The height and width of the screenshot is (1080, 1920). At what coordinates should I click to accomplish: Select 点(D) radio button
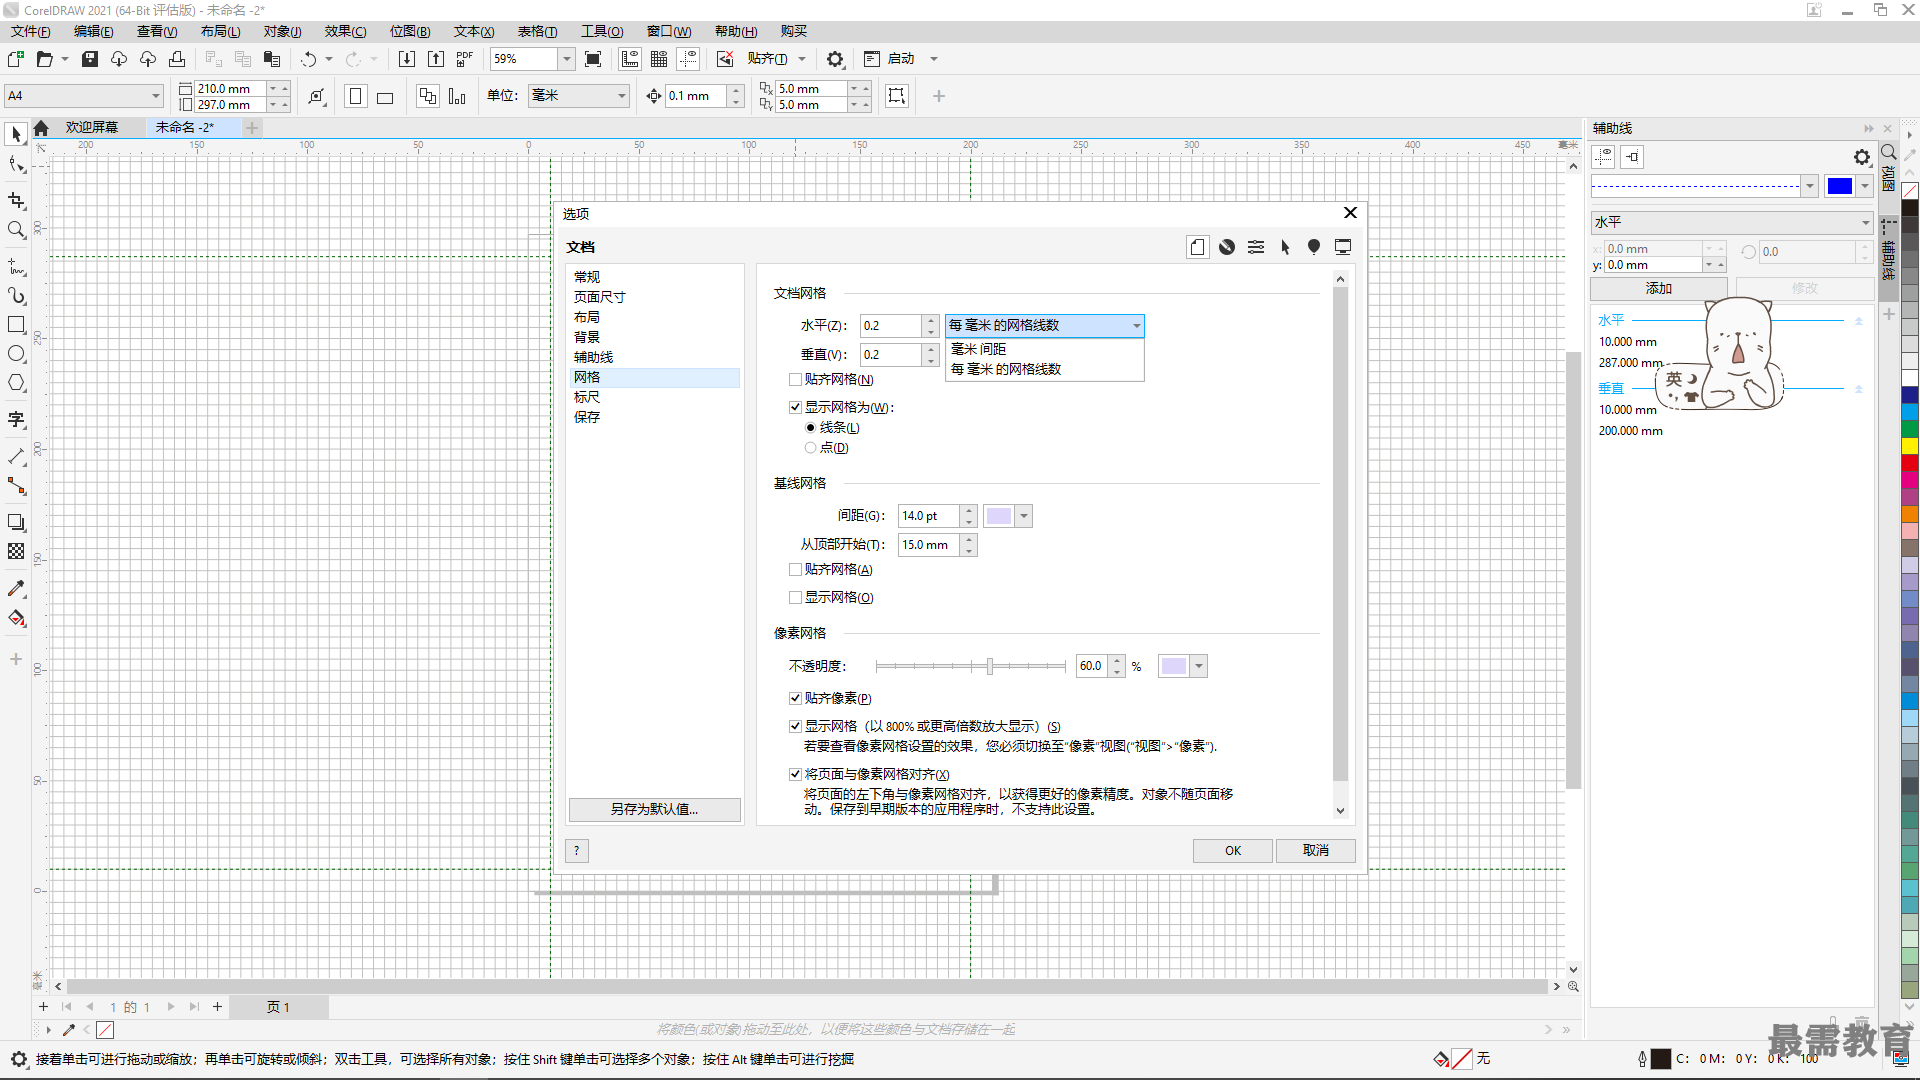(x=811, y=448)
